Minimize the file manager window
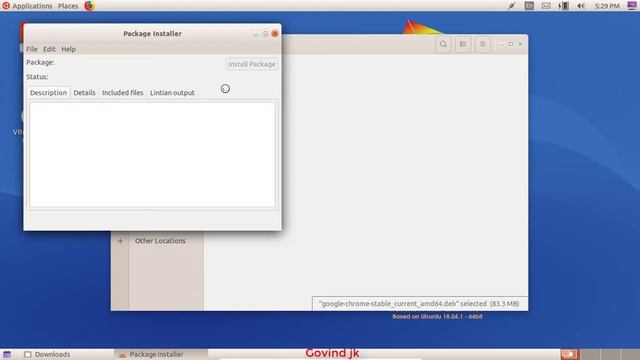Screen dimensions: 640x360 pos(501,44)
